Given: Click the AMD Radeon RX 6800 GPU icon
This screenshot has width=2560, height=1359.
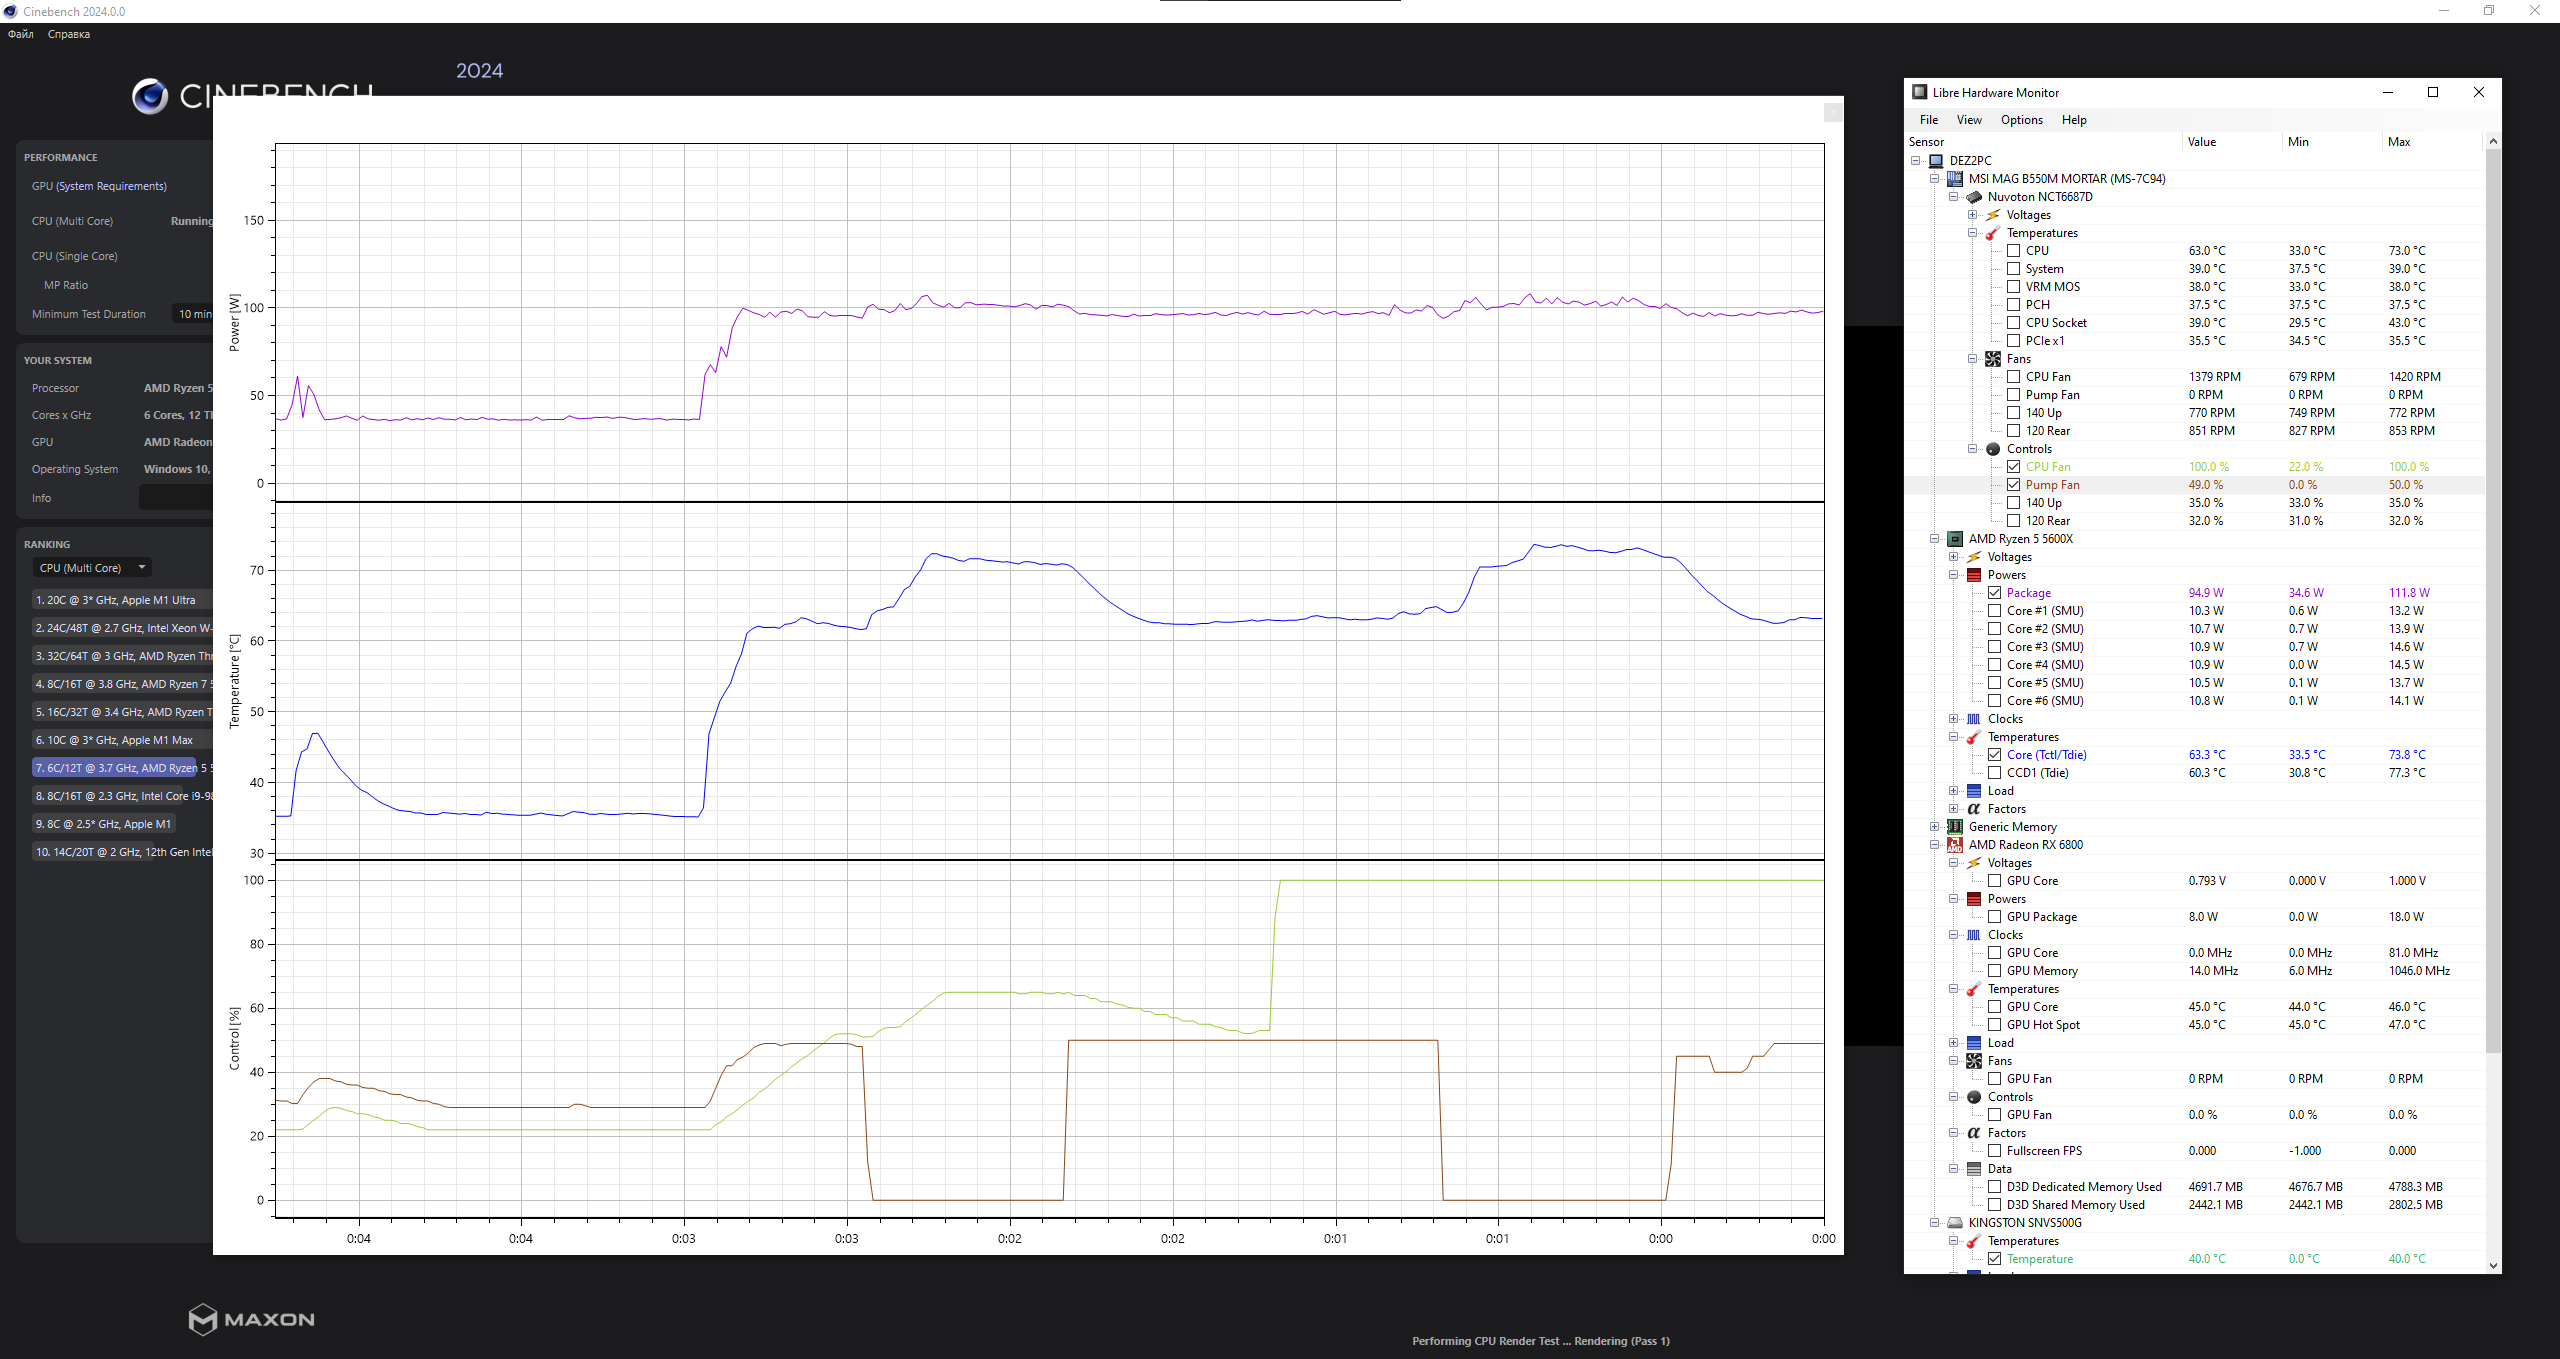Looking at the screenshot, I should point(1955,845).
